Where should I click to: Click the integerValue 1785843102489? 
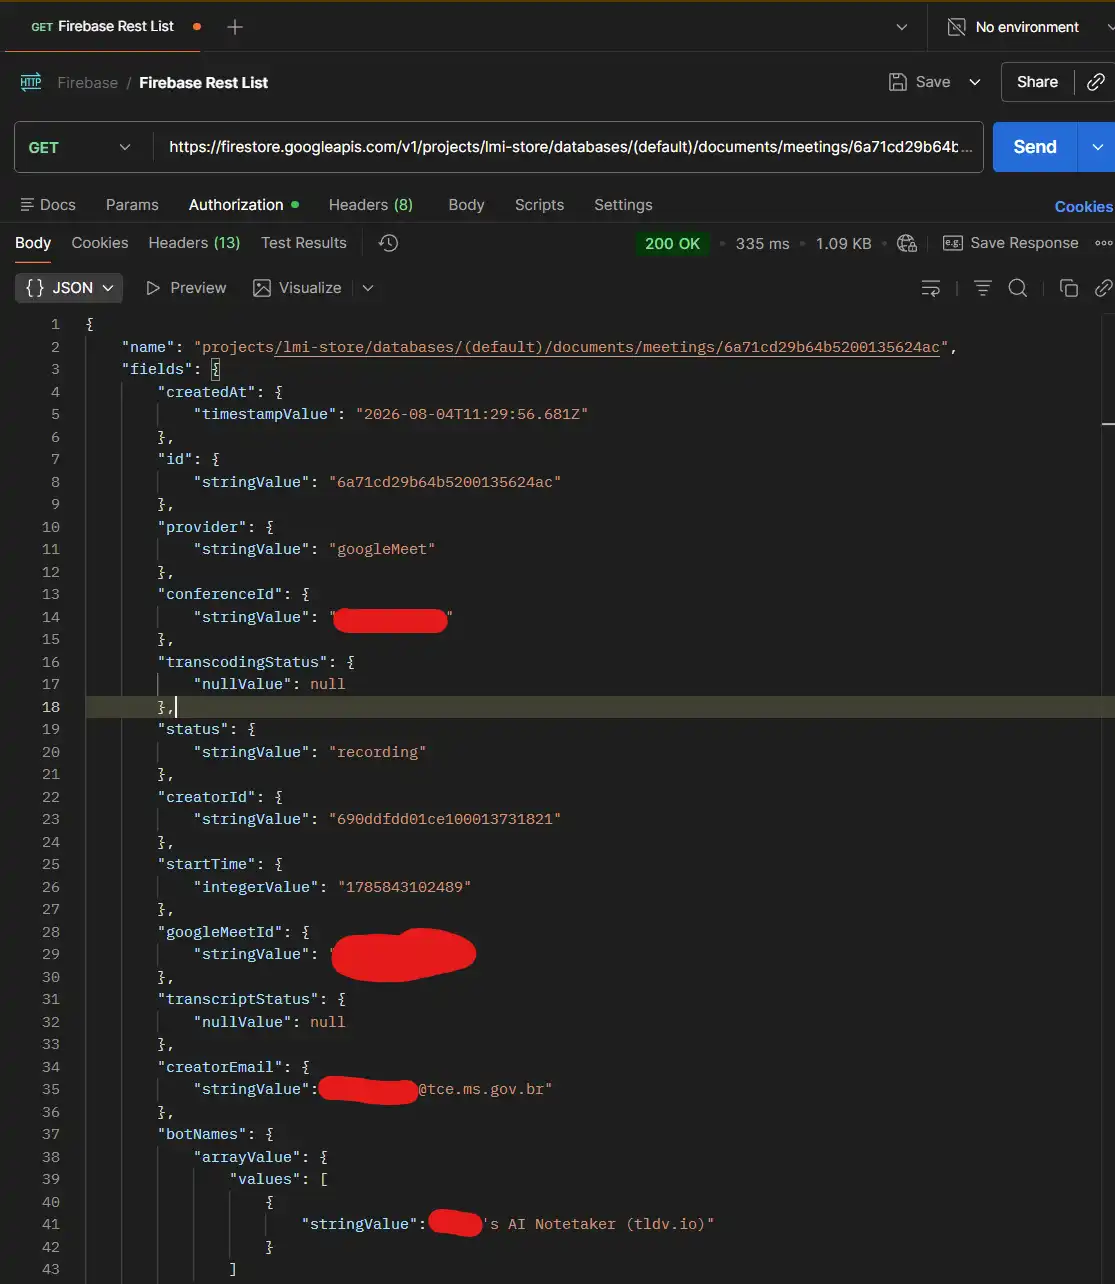tap(404, 887)
